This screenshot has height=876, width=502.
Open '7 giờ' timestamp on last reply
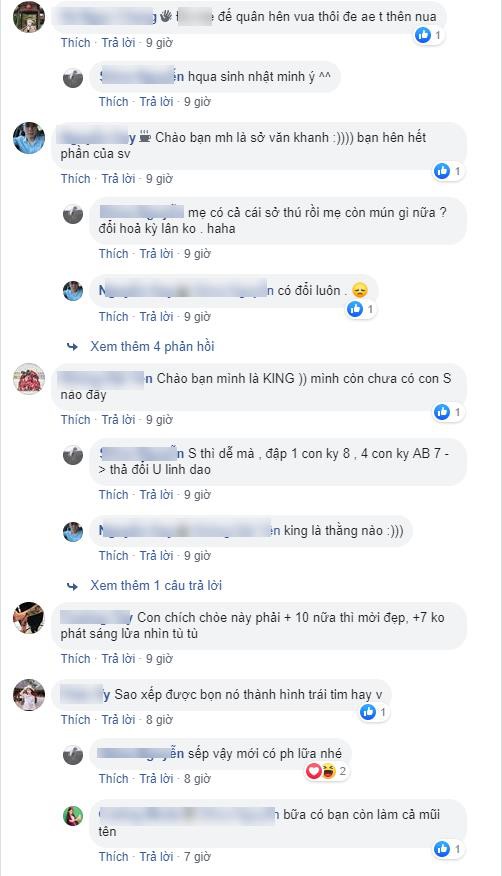[x=197, y=856]
